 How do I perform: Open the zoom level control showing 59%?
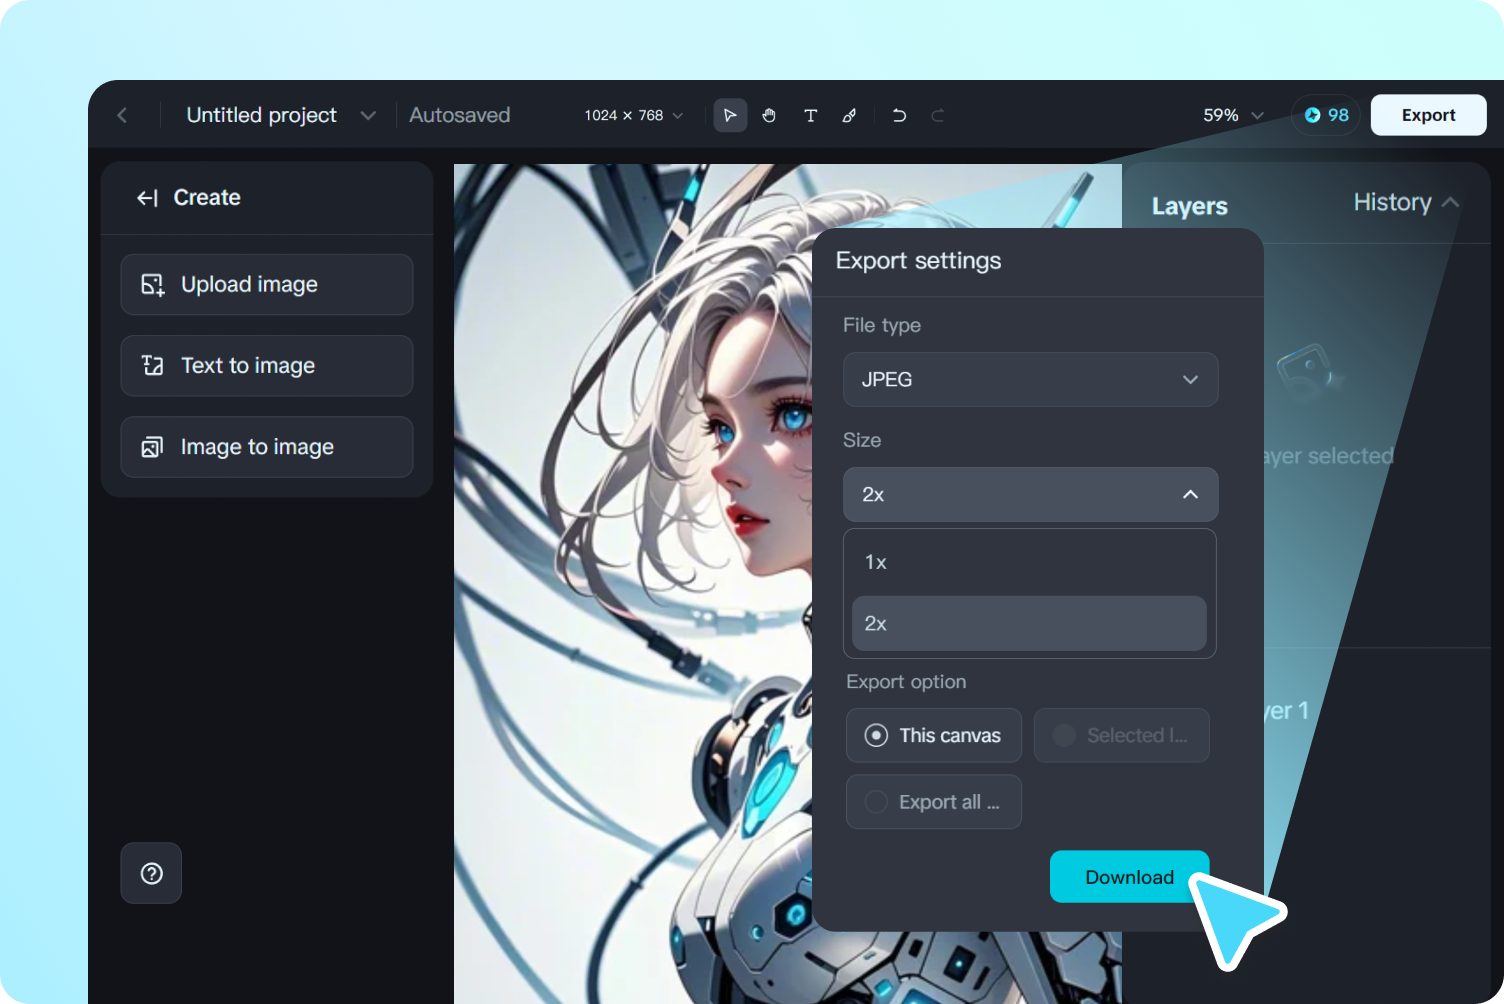pos(1231,115)
